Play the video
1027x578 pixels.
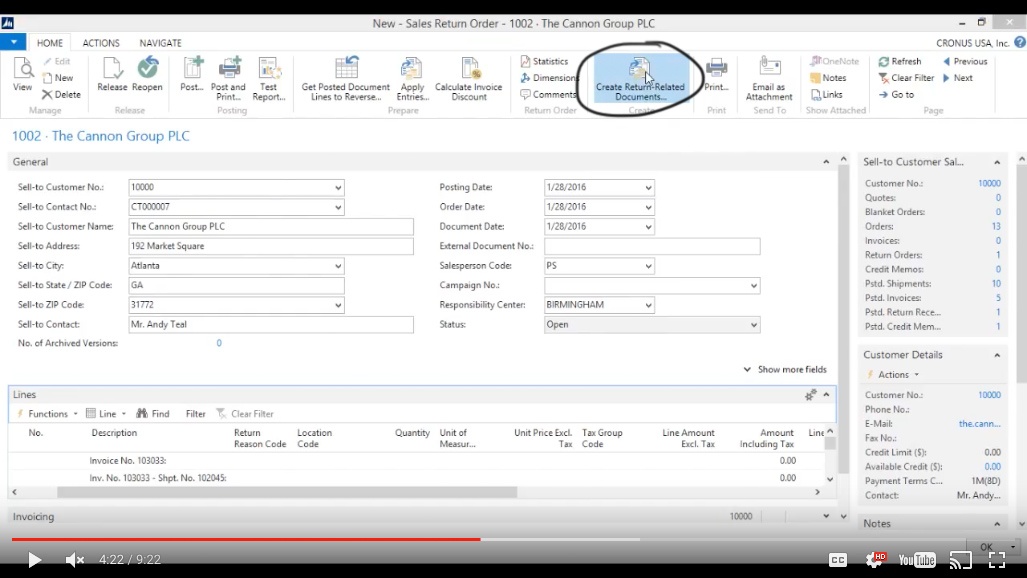point(34,560)
